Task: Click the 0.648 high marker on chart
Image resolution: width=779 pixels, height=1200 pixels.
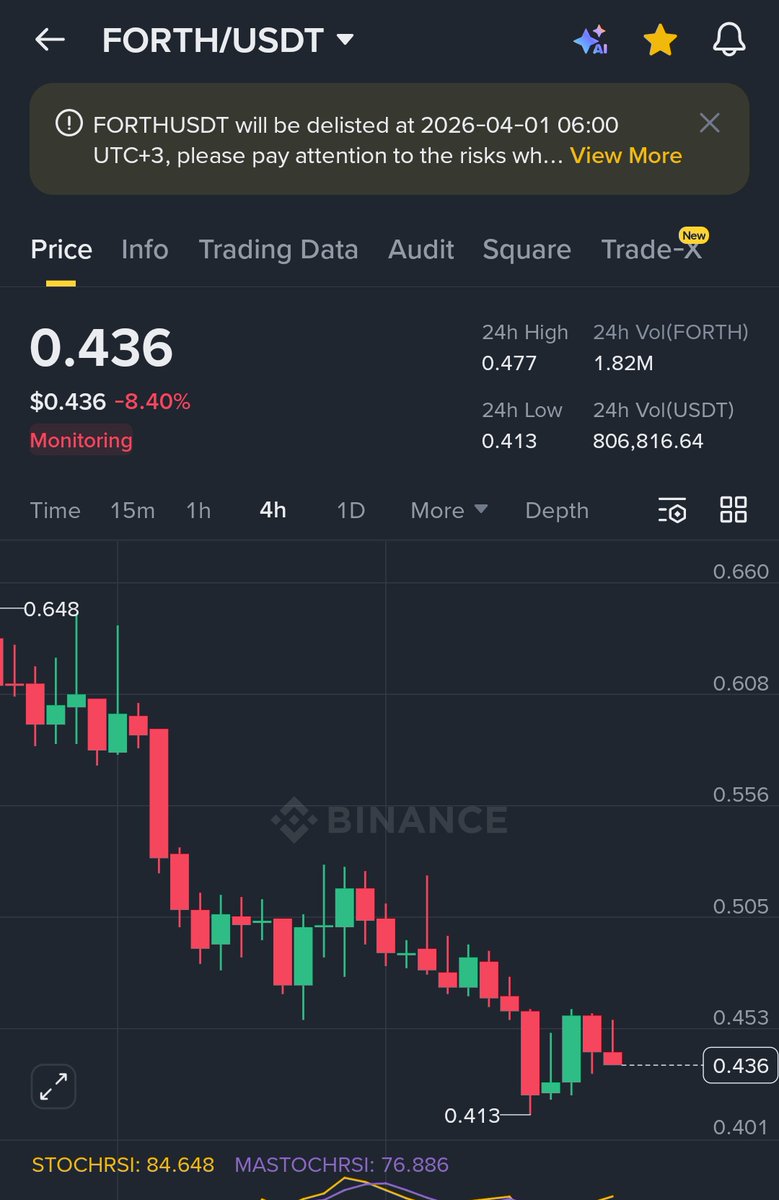Action: pos(51,609)
